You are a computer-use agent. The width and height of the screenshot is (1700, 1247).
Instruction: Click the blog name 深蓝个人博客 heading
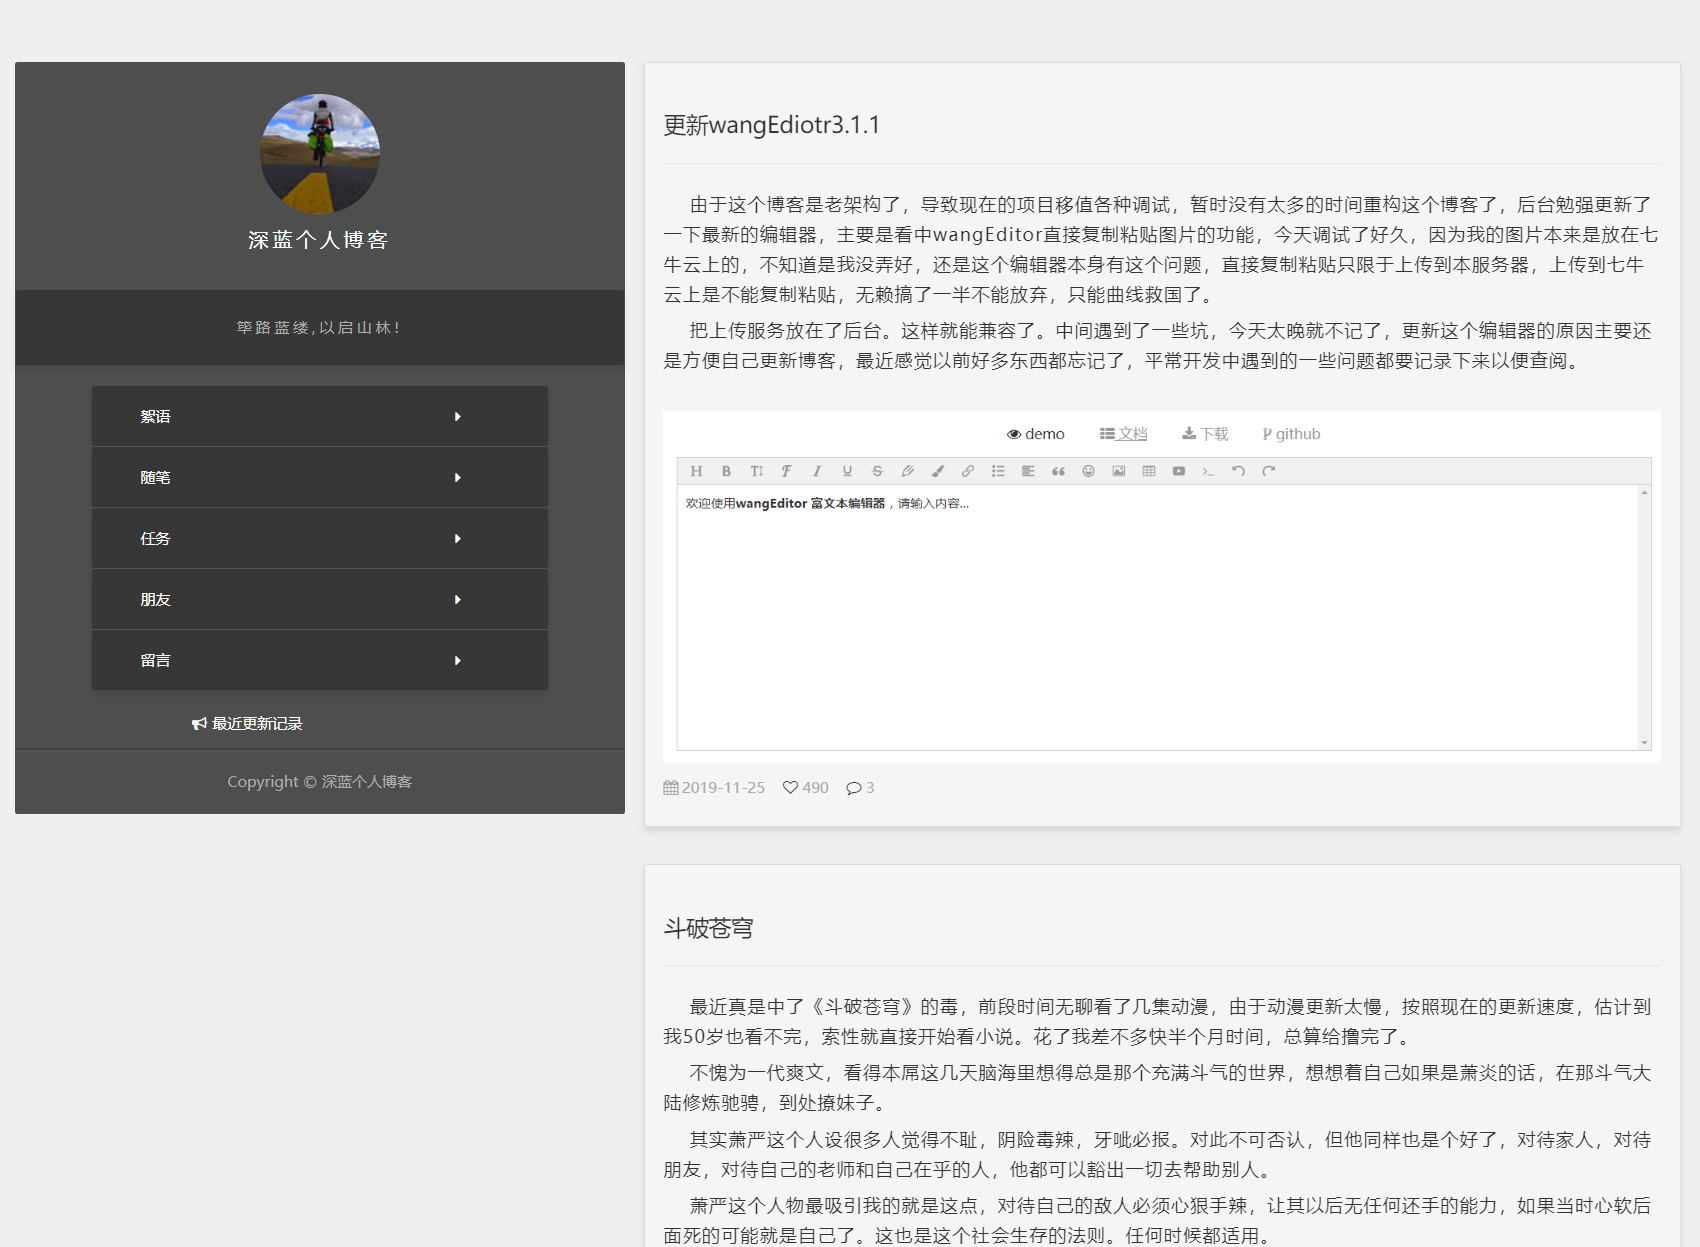tap(318, 240)
